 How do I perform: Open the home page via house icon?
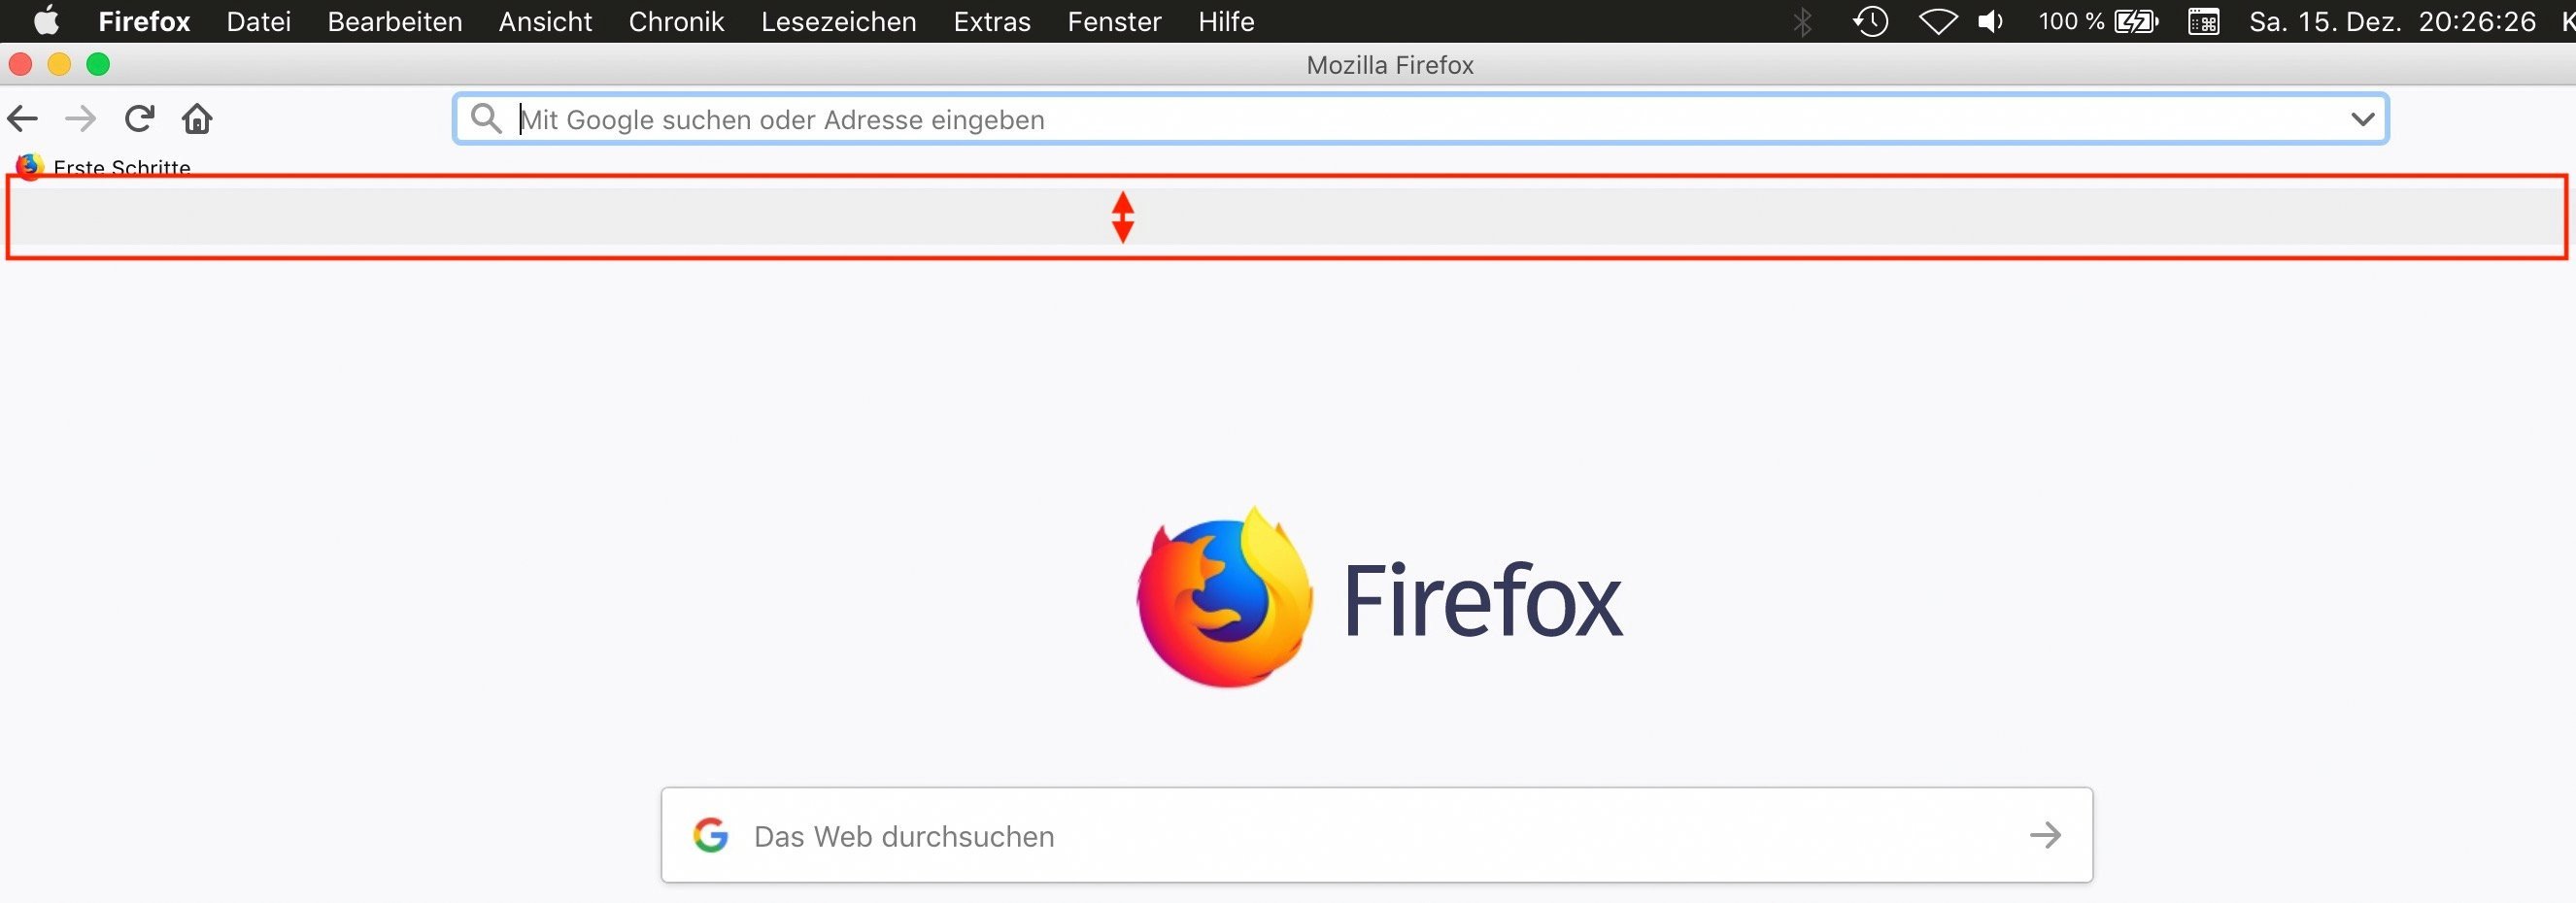coord(197,118)
